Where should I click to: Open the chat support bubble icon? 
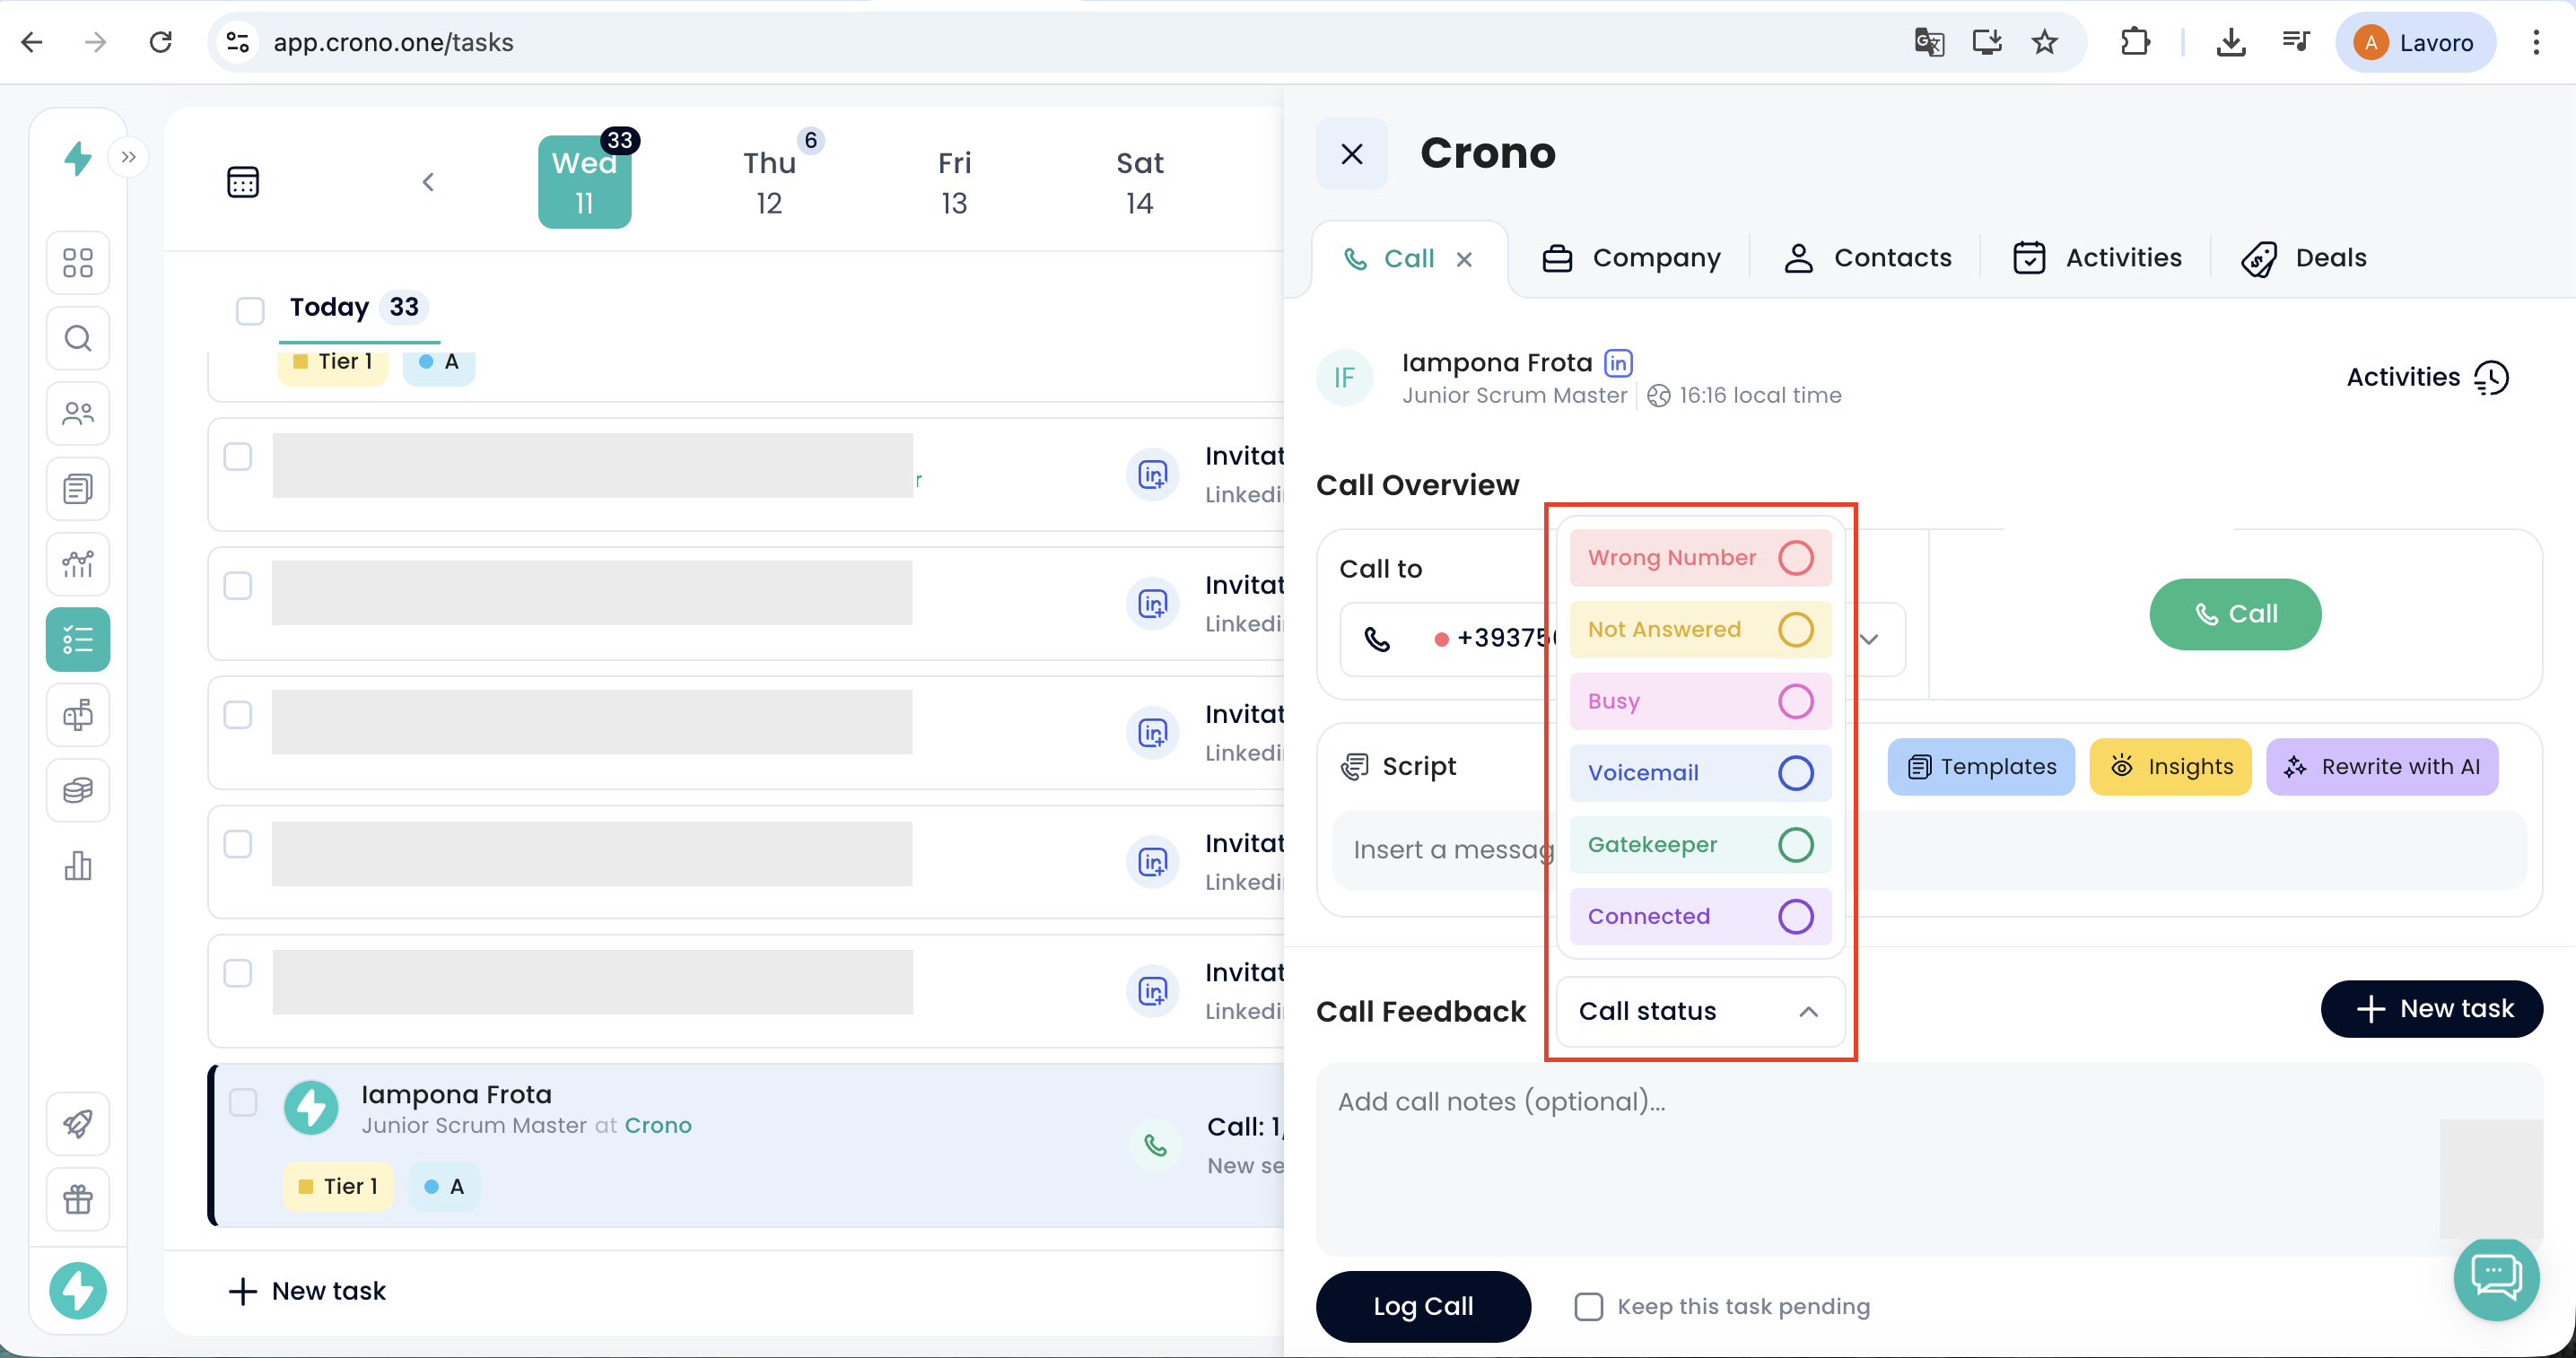pos(2495,1278)
